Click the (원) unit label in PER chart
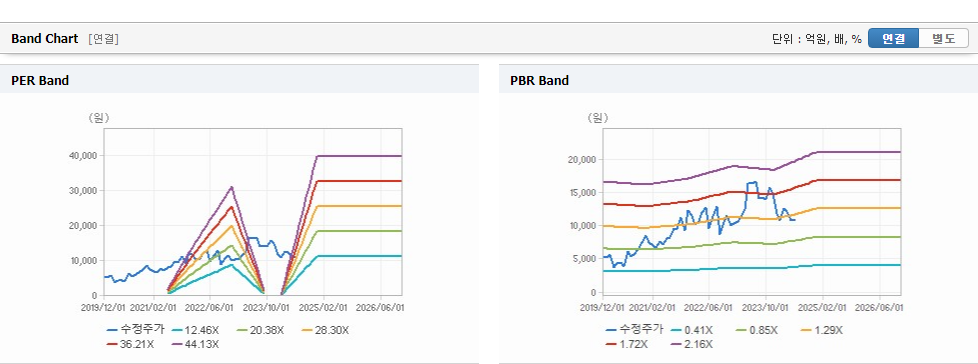 point(99,118)
